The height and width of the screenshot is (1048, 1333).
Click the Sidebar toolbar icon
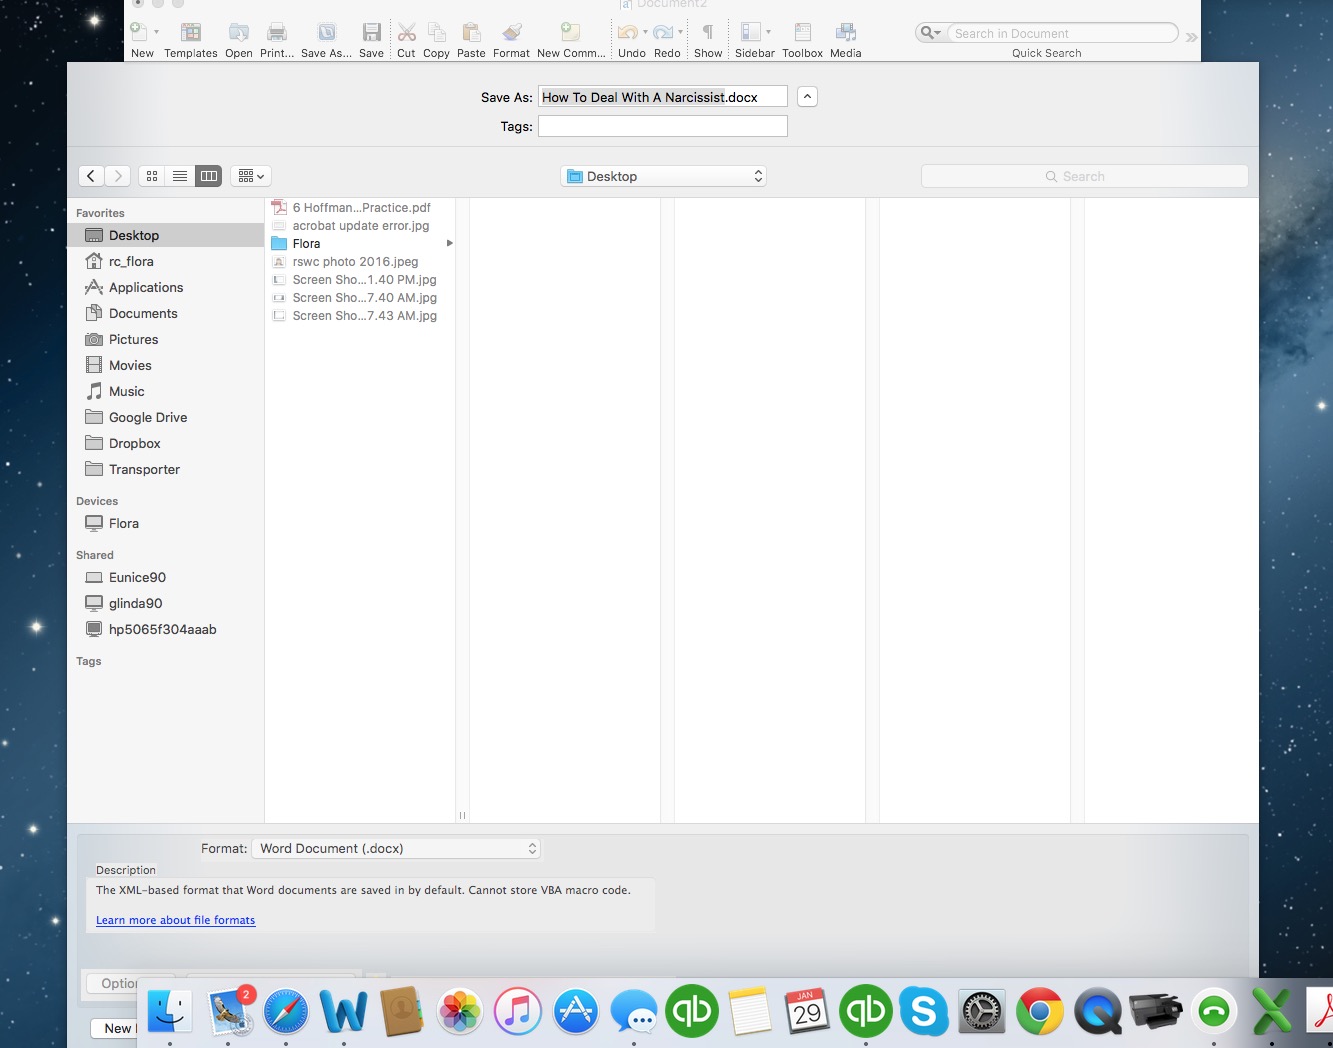click(x=751, y=32)
